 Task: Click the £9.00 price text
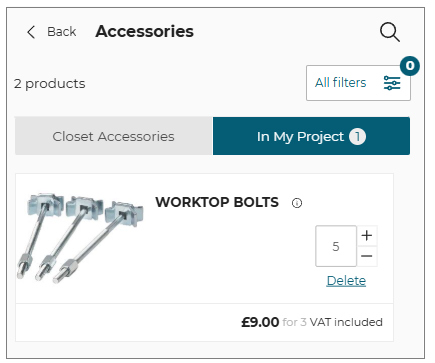point(260,322)
